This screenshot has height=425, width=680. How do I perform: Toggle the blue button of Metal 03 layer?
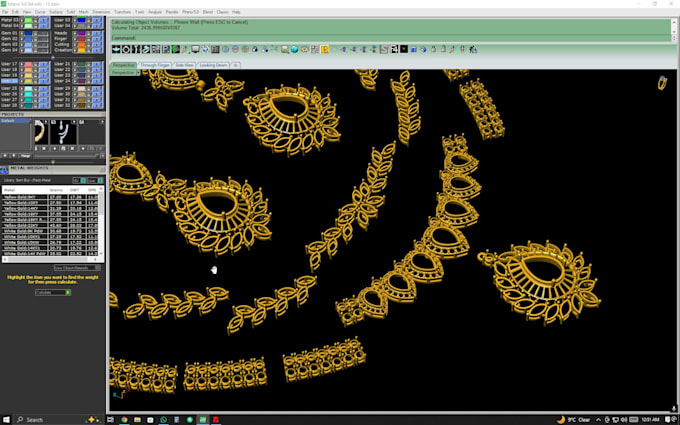point(44,20)
